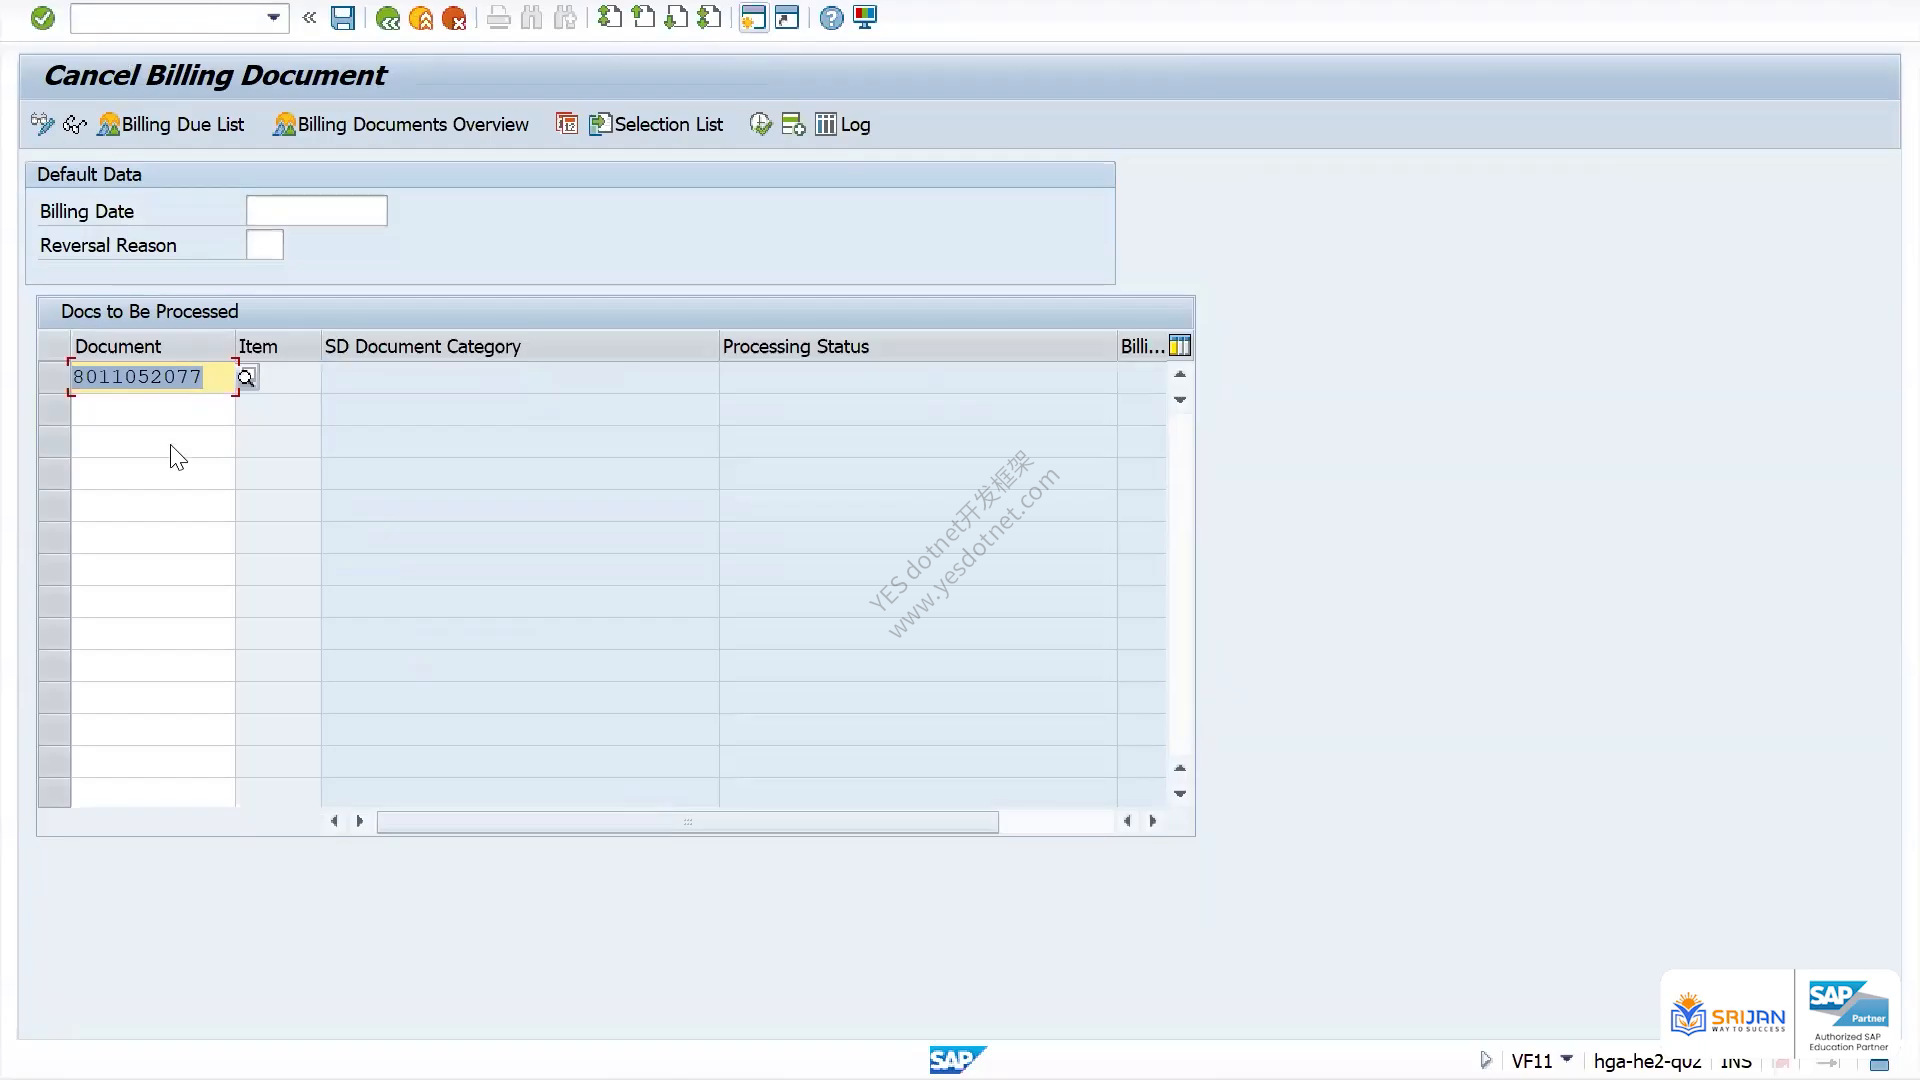Open the Billing Due List
Screen dimensions: 1920x1080
pos(171,124)
